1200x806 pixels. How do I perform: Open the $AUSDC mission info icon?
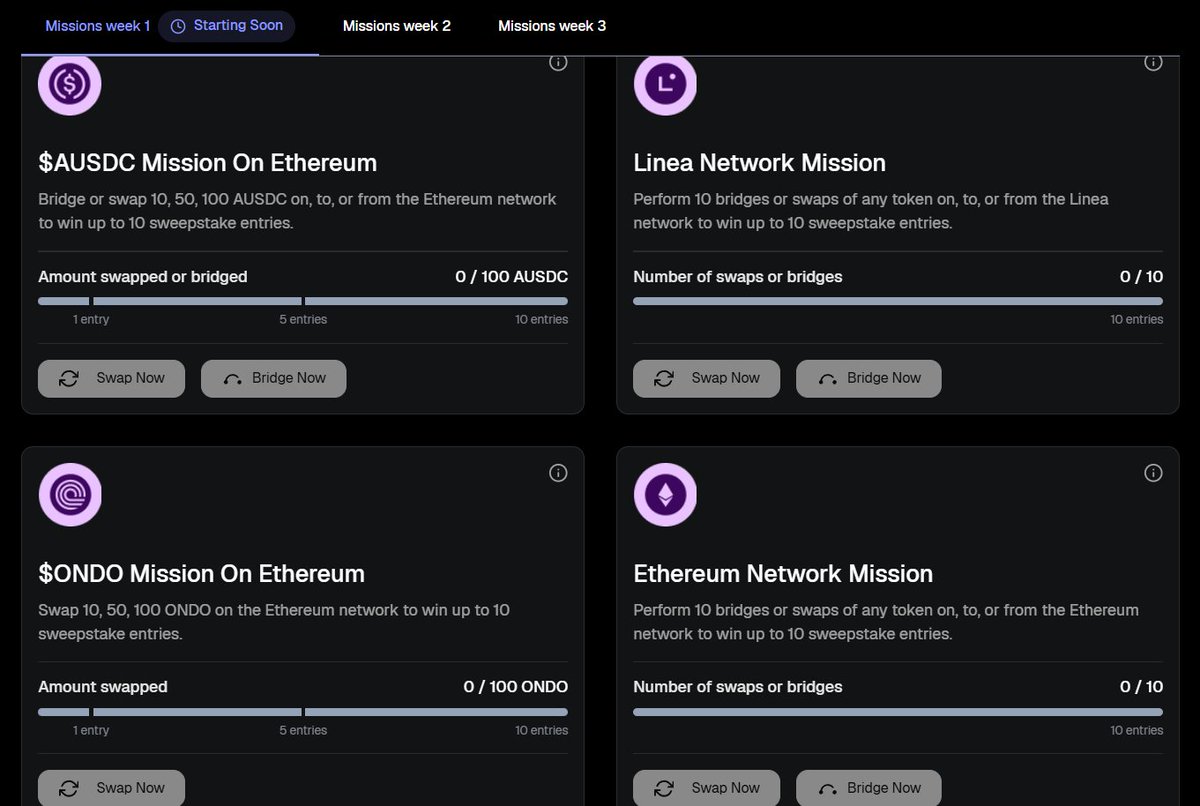point(558,62)
